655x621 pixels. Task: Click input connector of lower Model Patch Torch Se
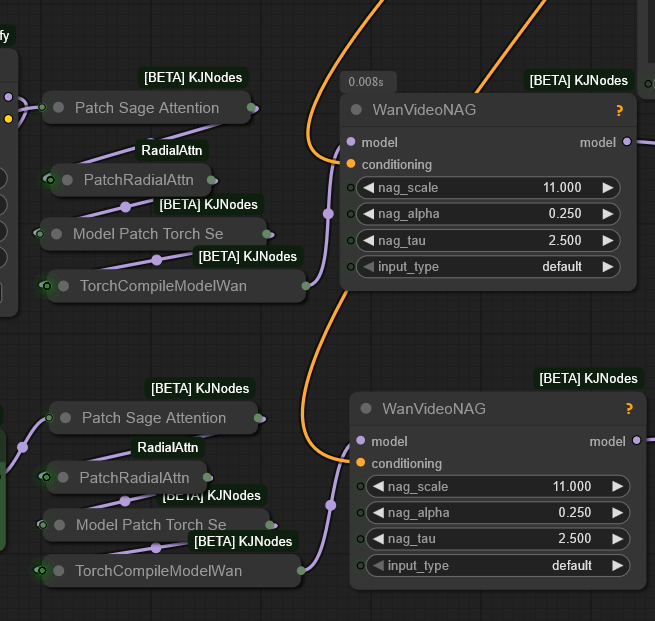tap(43, 525)
